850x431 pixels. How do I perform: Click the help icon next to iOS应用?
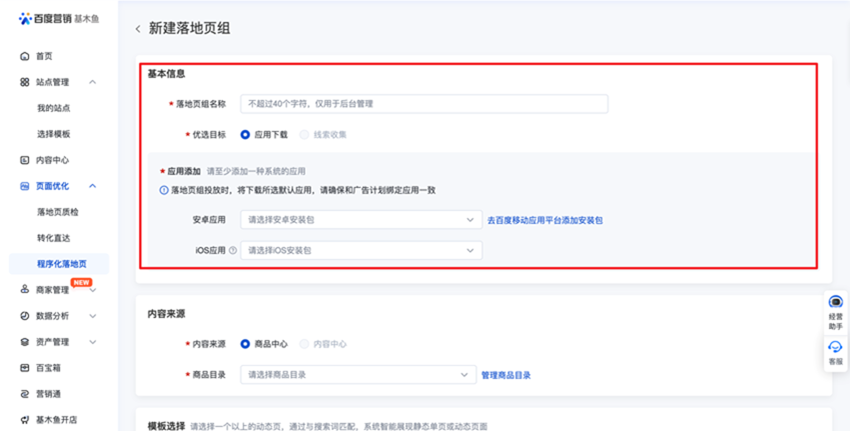point(233,250)
